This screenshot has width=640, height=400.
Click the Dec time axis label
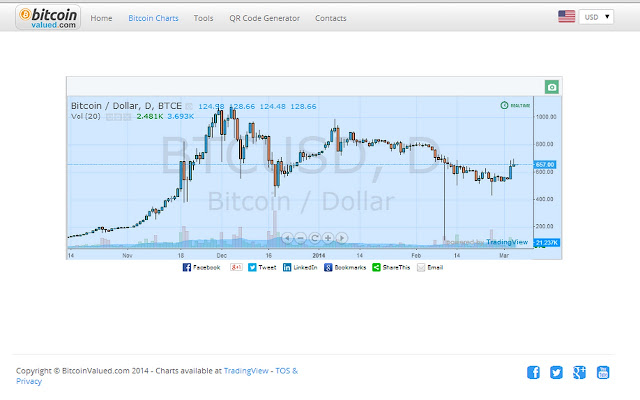click(222, 256)
